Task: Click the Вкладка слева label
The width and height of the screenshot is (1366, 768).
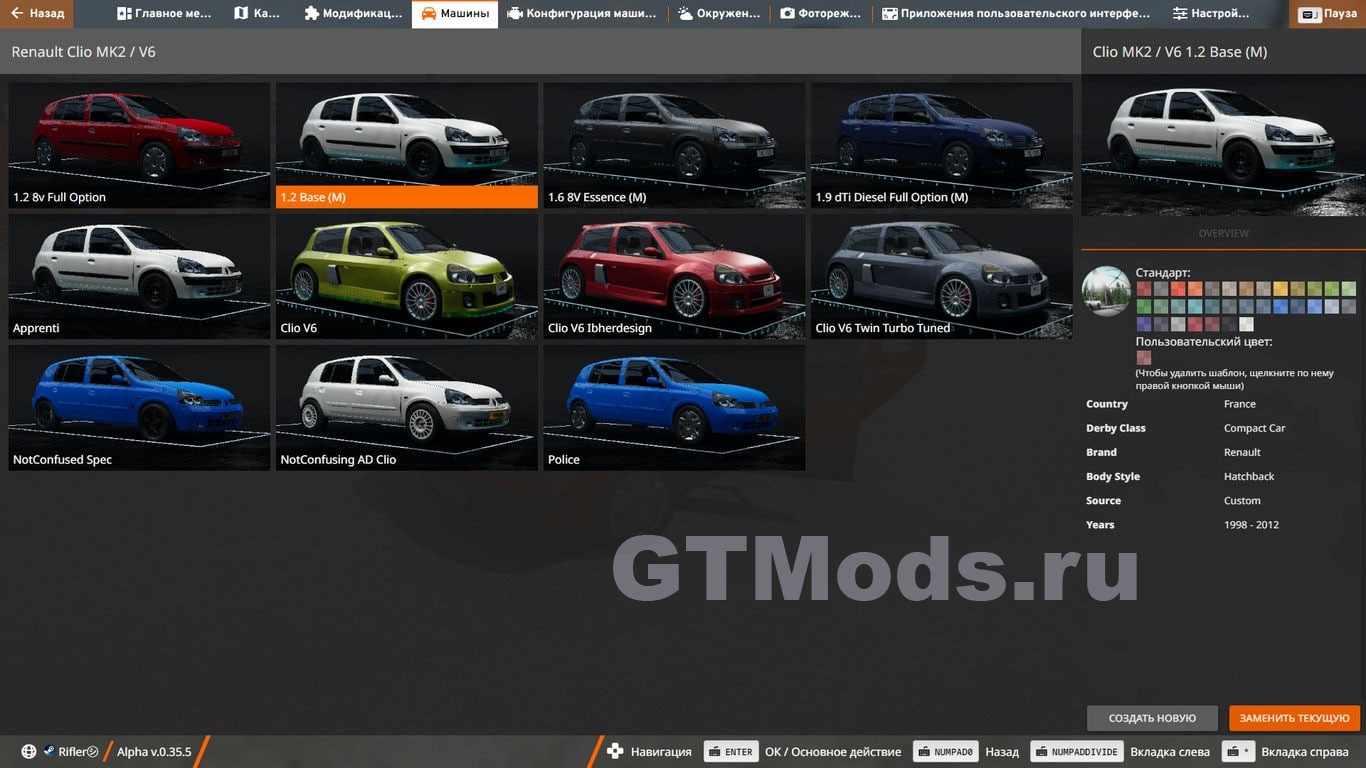Action: click(1170, 752)
